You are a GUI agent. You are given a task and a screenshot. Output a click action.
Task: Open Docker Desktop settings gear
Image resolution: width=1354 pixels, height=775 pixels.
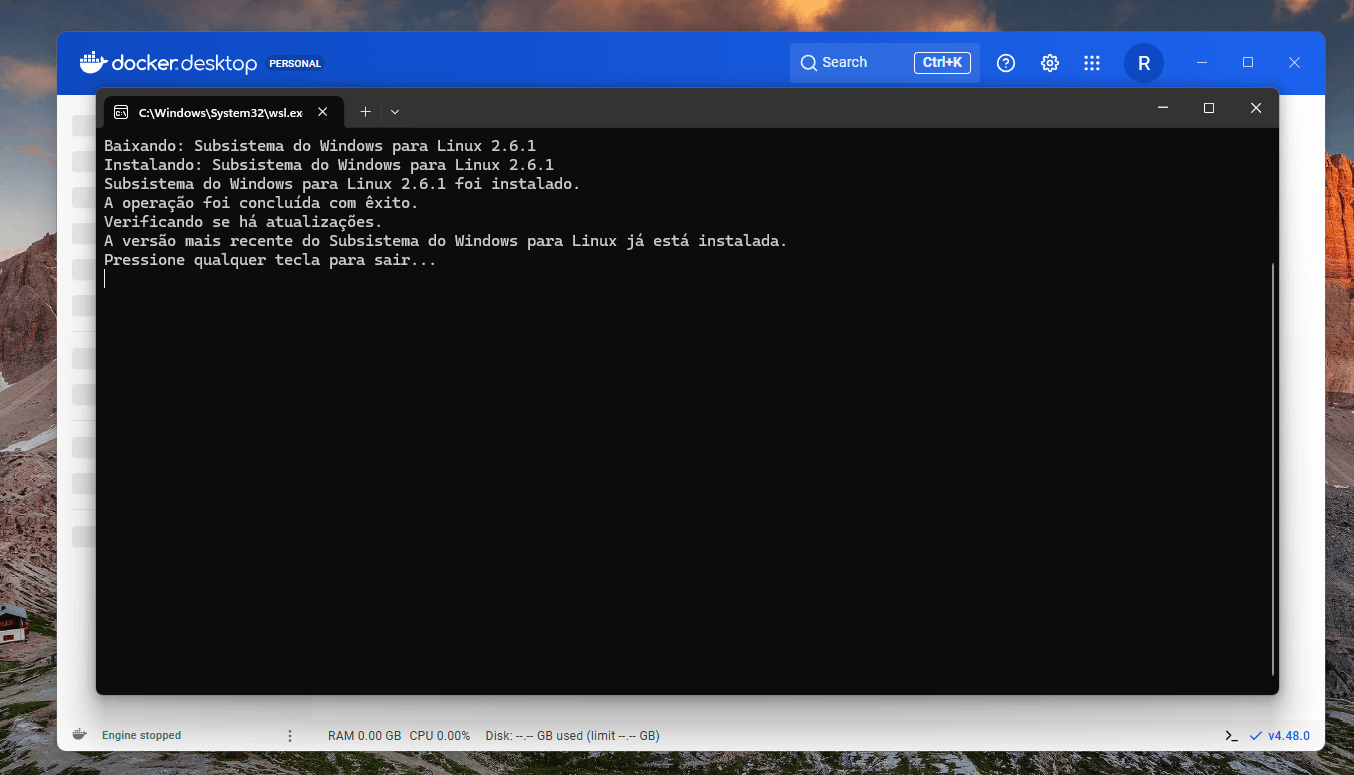point(1049,63)
